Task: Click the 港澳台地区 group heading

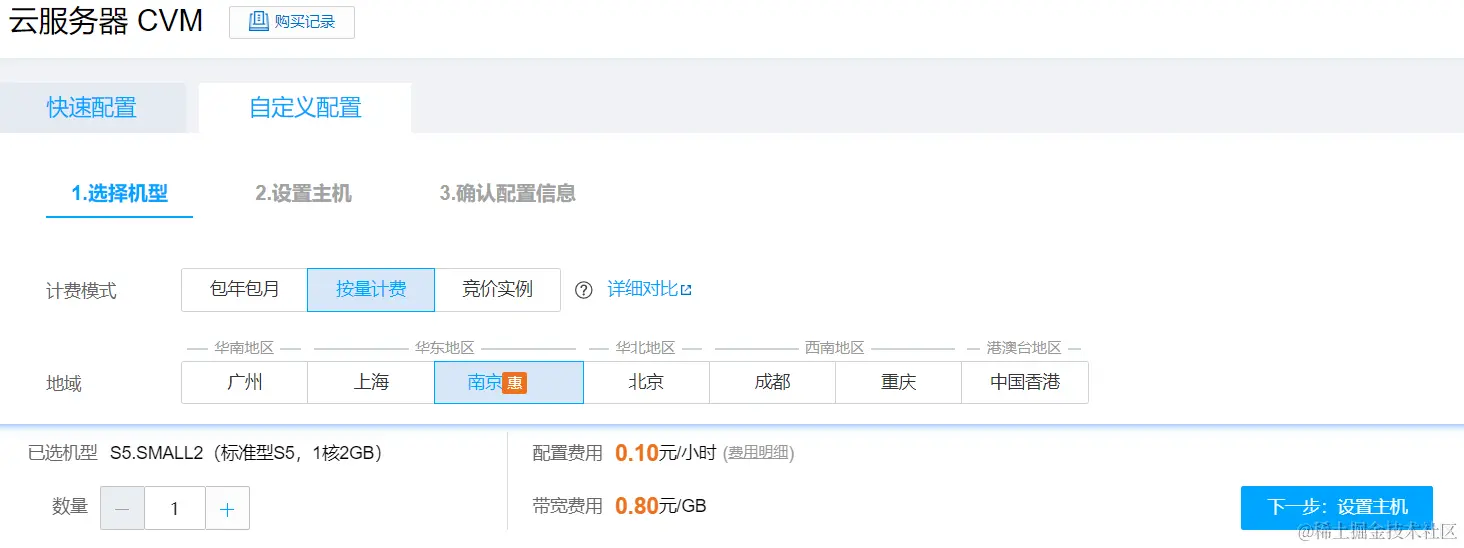Action: 1024,348
